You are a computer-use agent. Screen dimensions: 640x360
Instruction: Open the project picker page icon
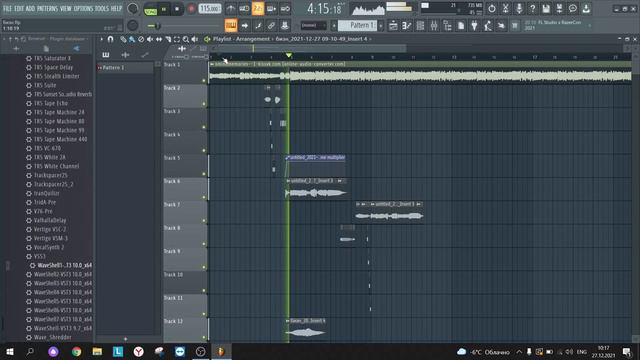(461, 26)
